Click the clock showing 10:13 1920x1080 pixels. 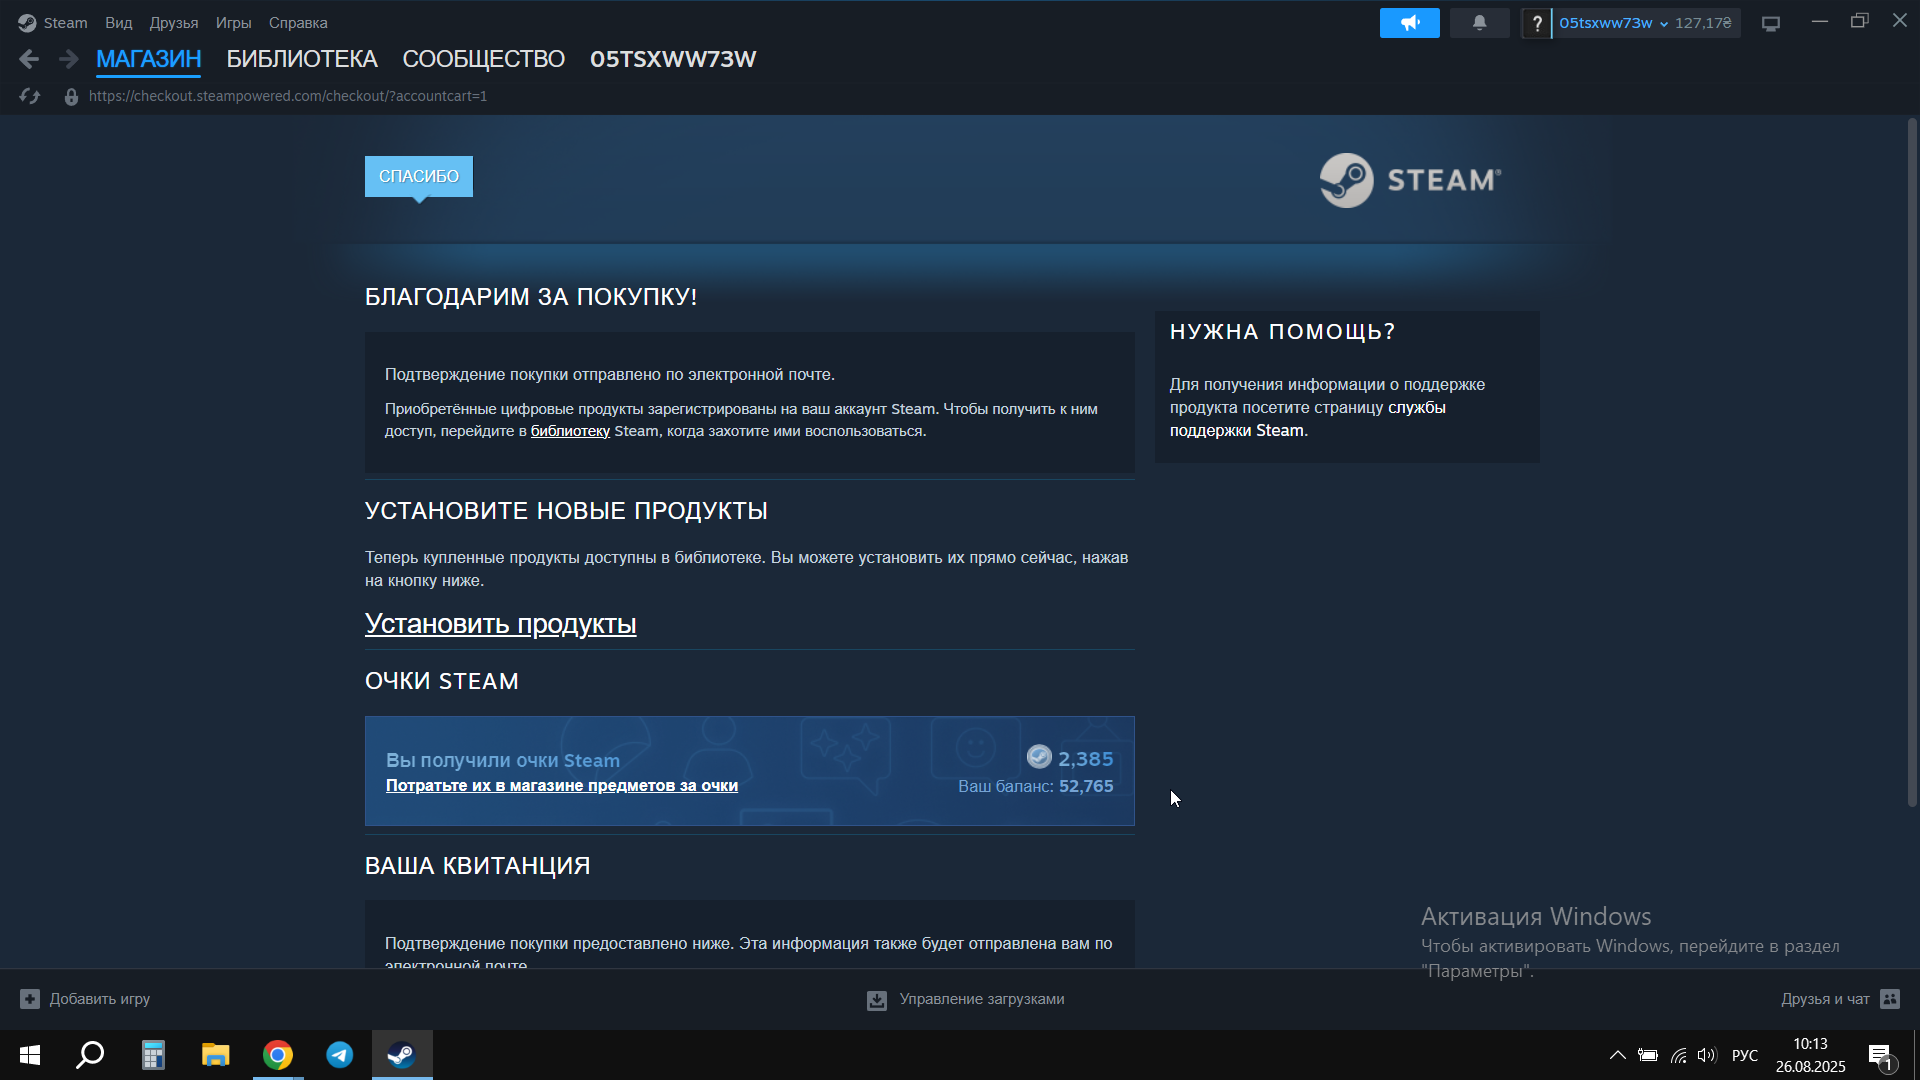(x=1810, y=1044)
